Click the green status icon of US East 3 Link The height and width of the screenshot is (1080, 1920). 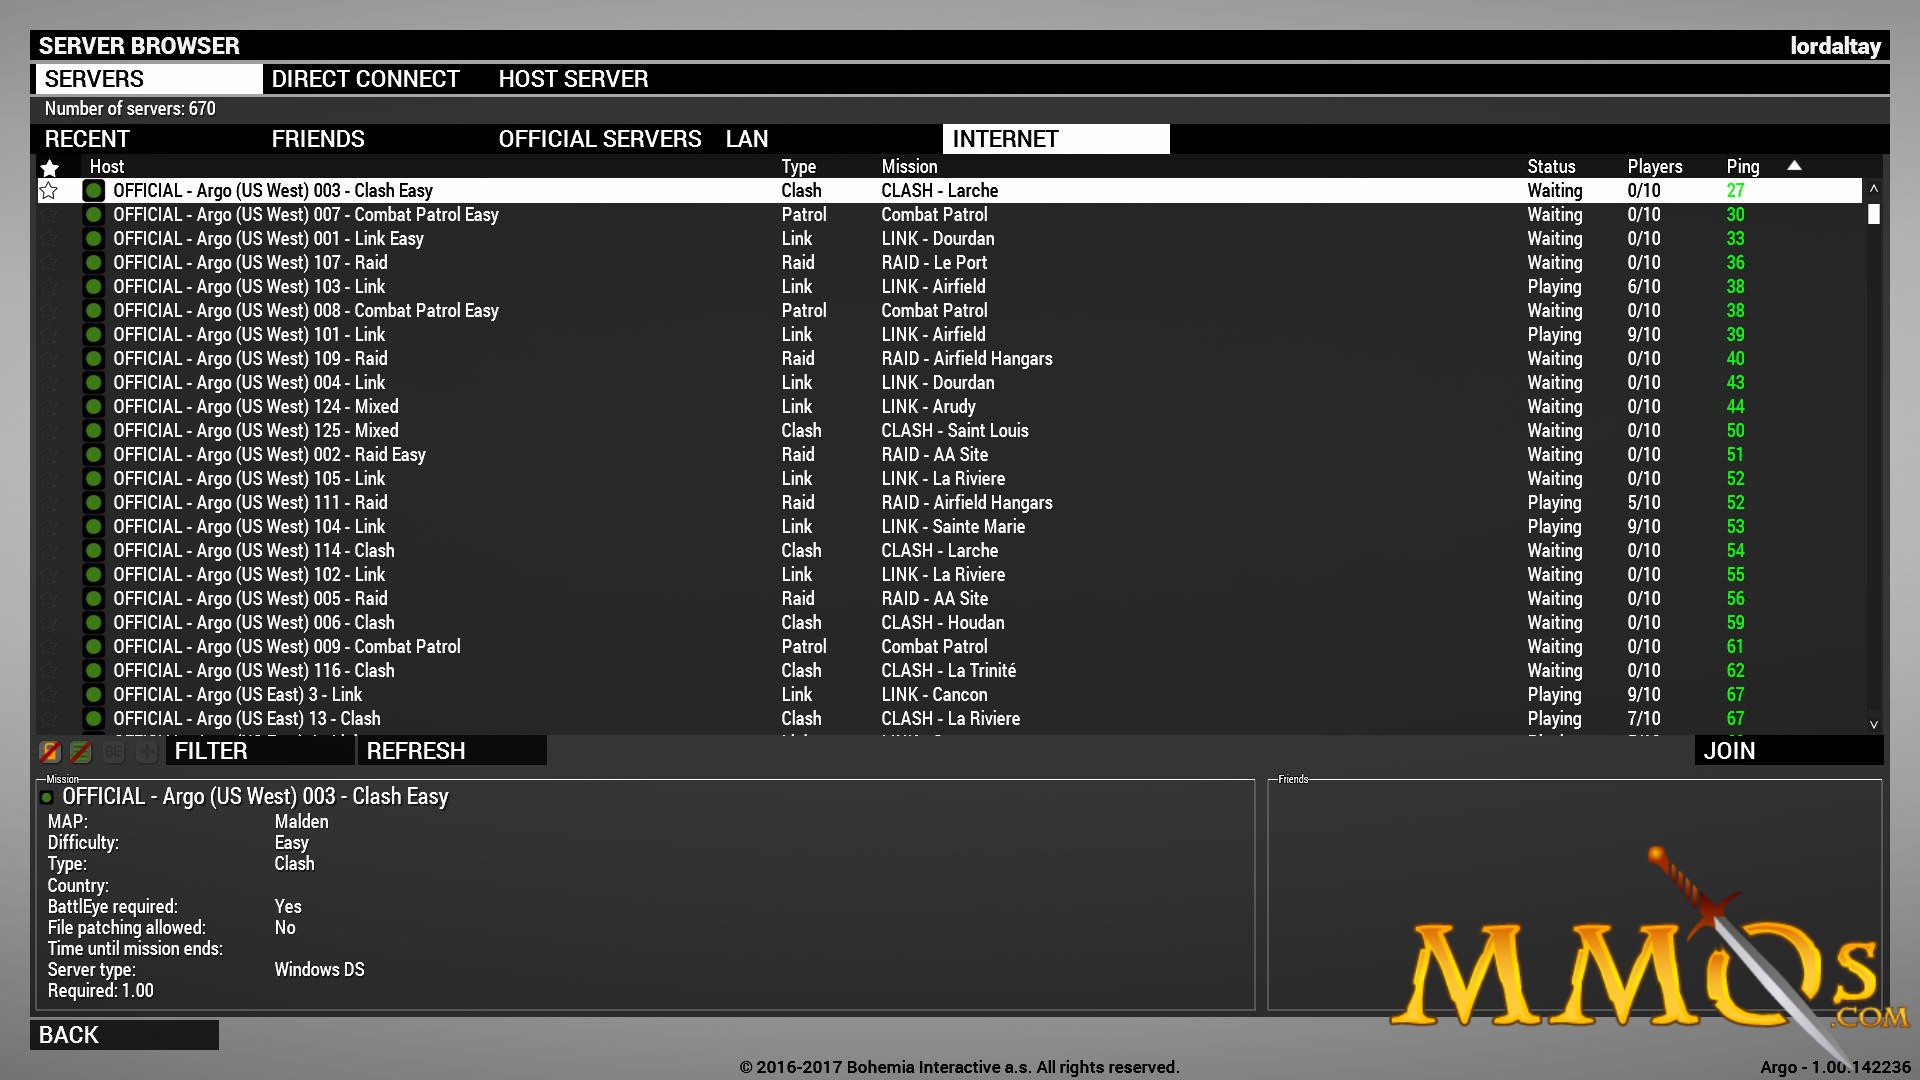[x=93, y=695]
